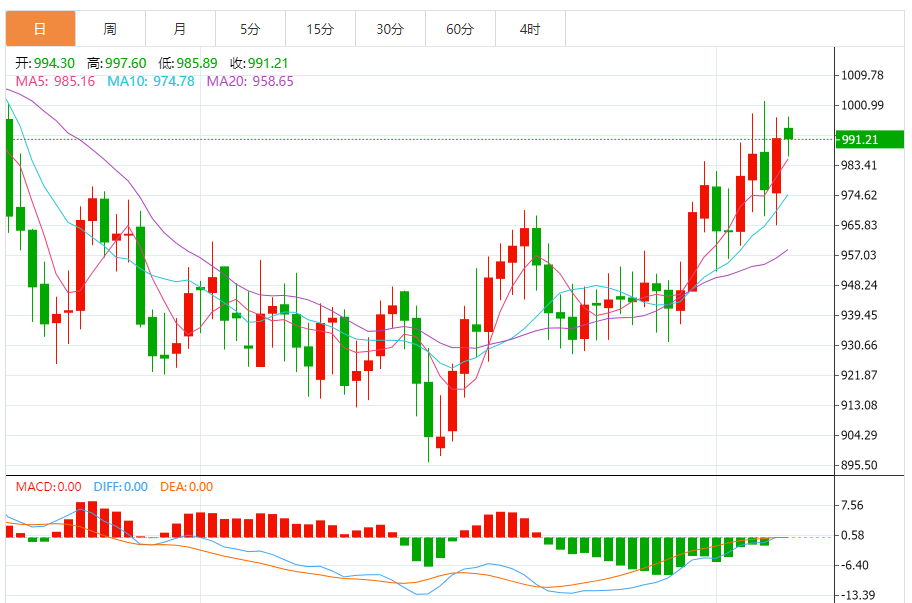Viewport: 912px width, 603px height.
Task: Click the 948.24 price axis label
Action: (x=859, y=285)
